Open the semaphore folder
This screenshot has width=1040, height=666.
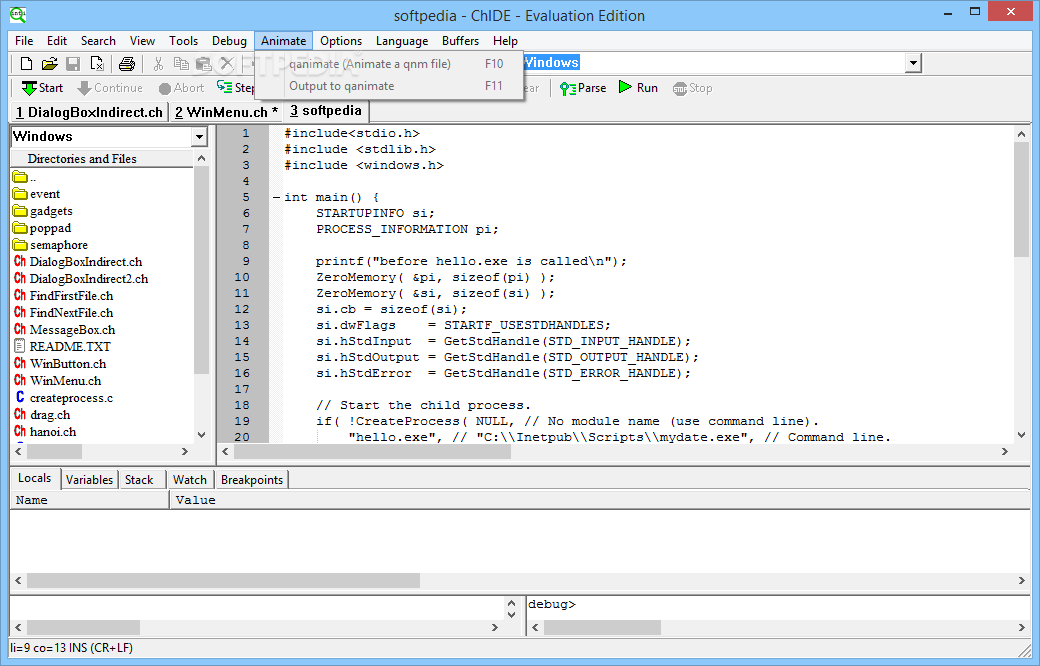50,245
